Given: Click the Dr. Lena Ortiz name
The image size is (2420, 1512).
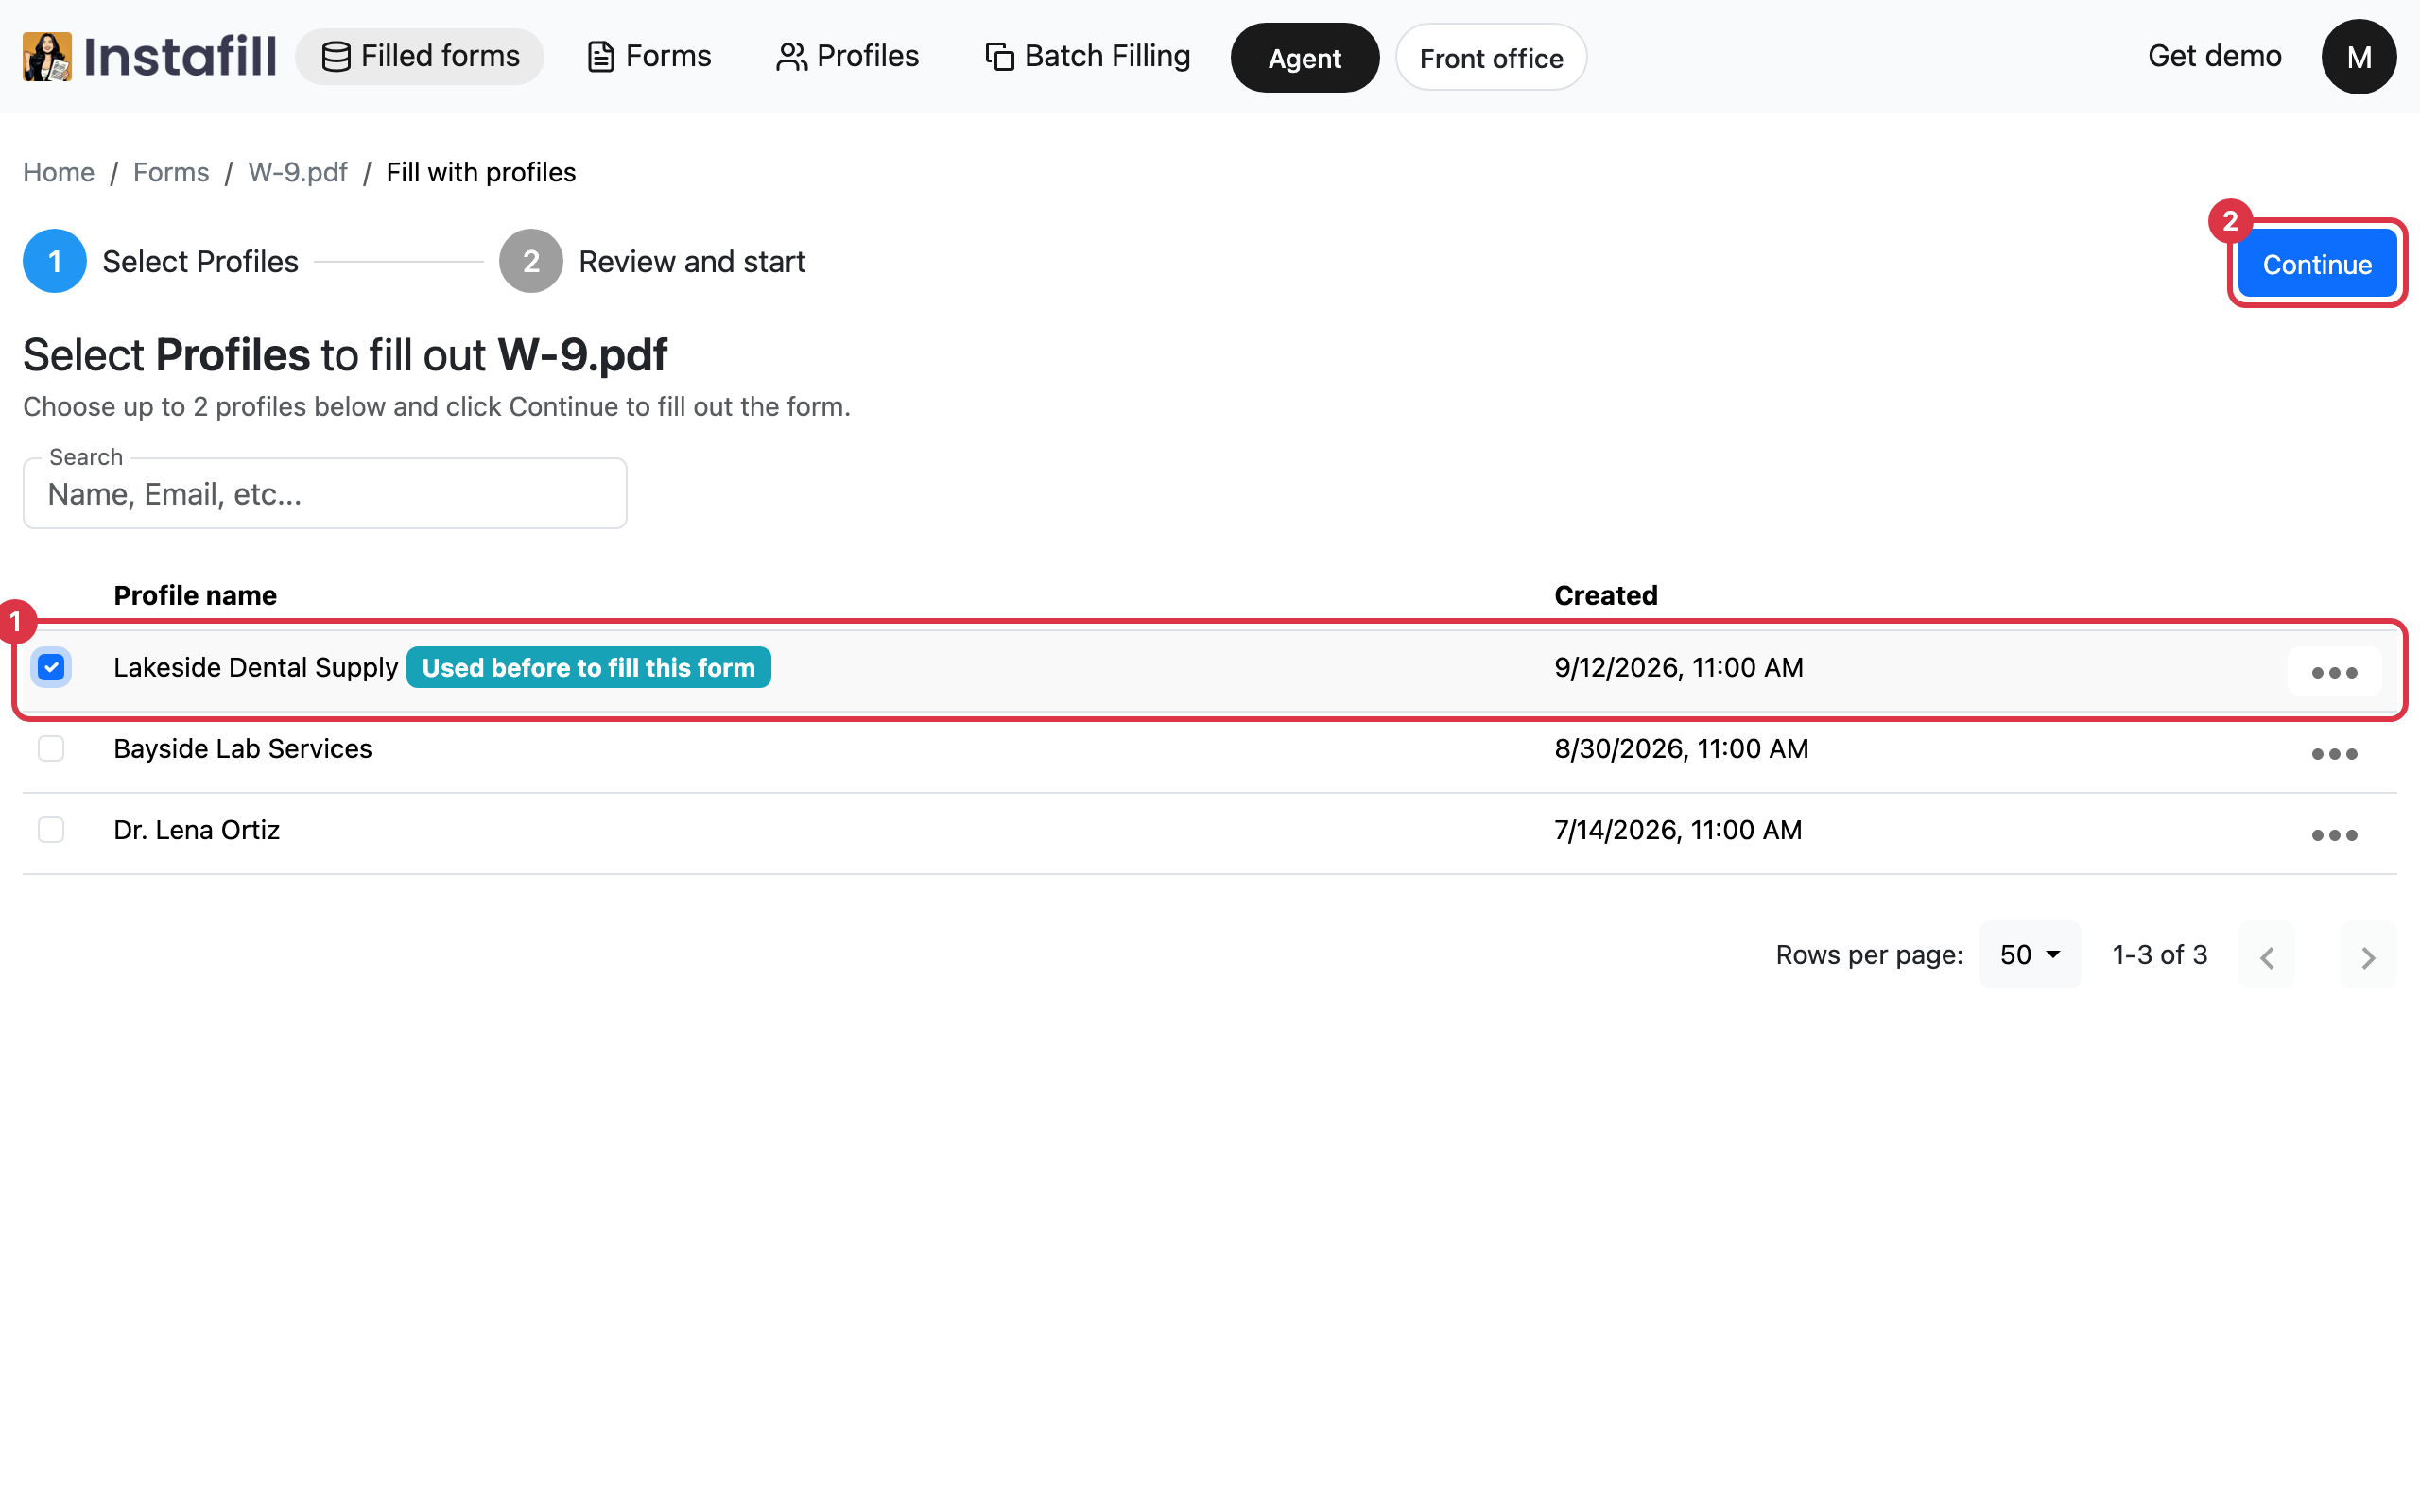Looking at the screenshot, I should [x=197, y=830].
